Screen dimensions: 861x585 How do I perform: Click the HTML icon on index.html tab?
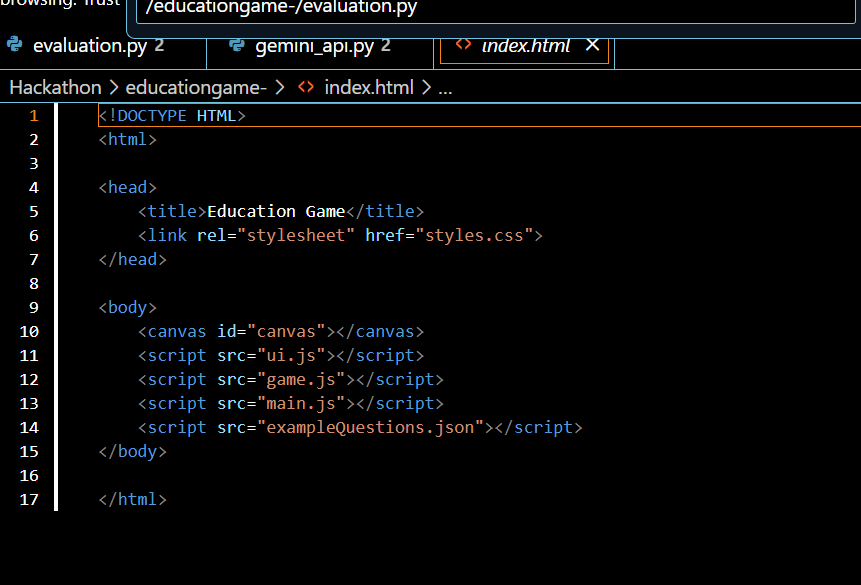[463, 44]
